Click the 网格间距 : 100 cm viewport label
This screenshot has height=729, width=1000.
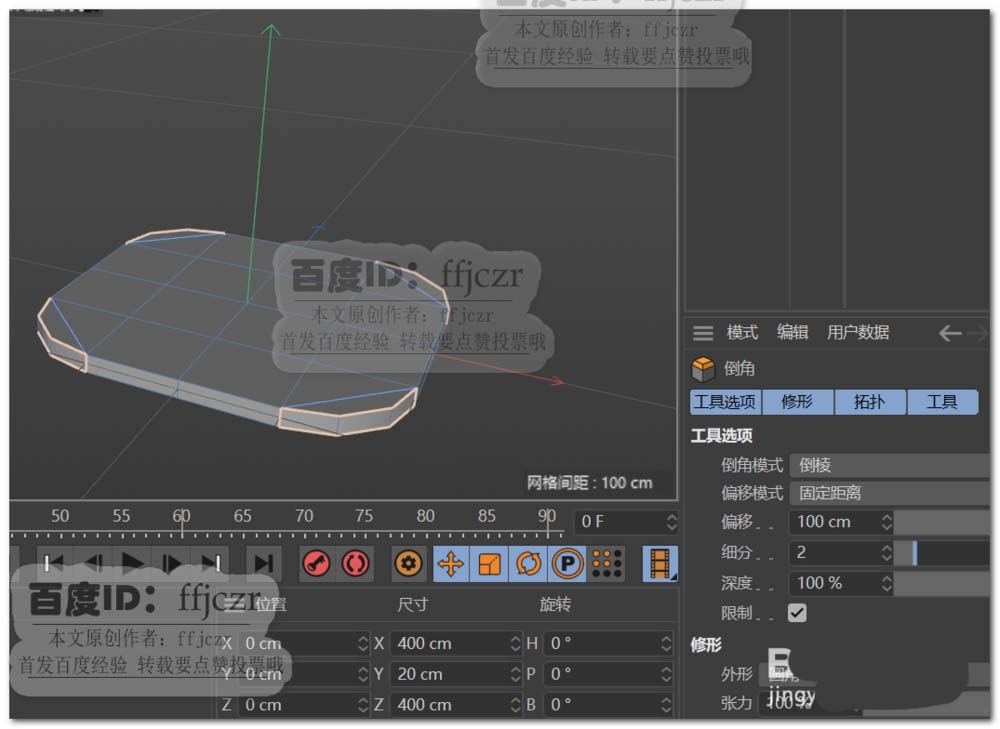pyautogui.click(x=590, y=483)
